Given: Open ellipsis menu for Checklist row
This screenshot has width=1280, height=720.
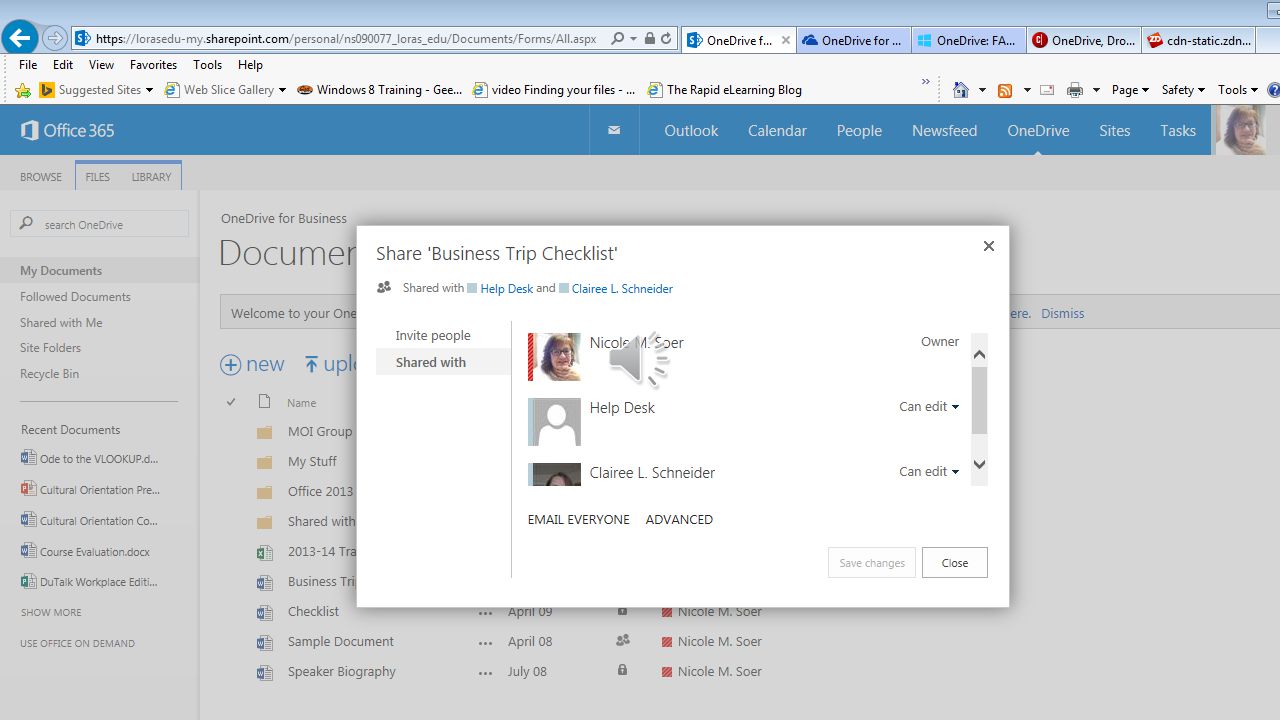Looking at the screenshot, I should (x=485, y=612).
